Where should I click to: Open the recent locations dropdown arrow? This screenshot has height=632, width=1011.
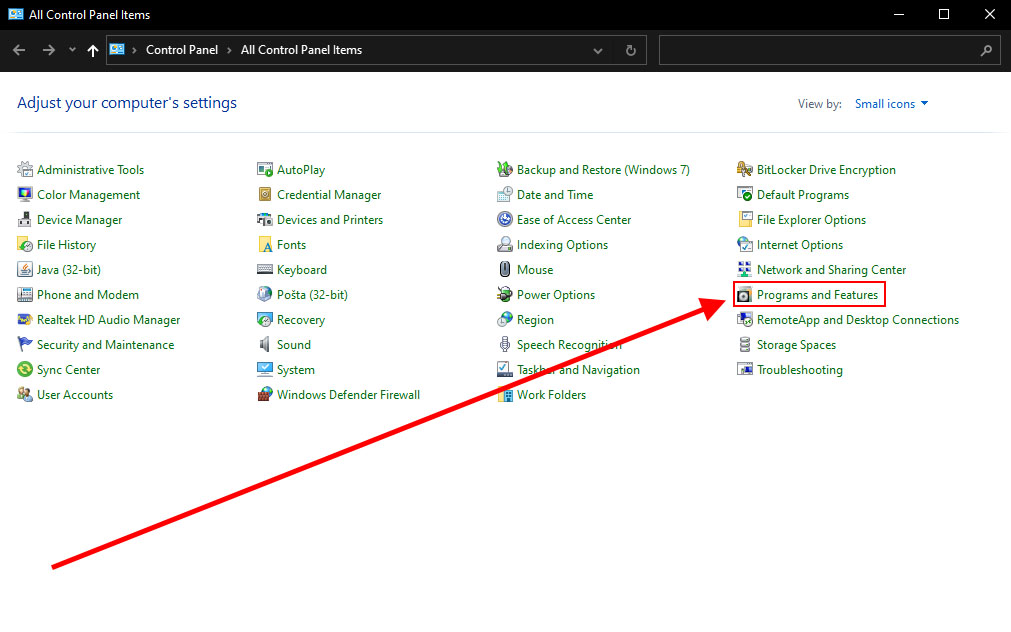click(x=72, y=50)
